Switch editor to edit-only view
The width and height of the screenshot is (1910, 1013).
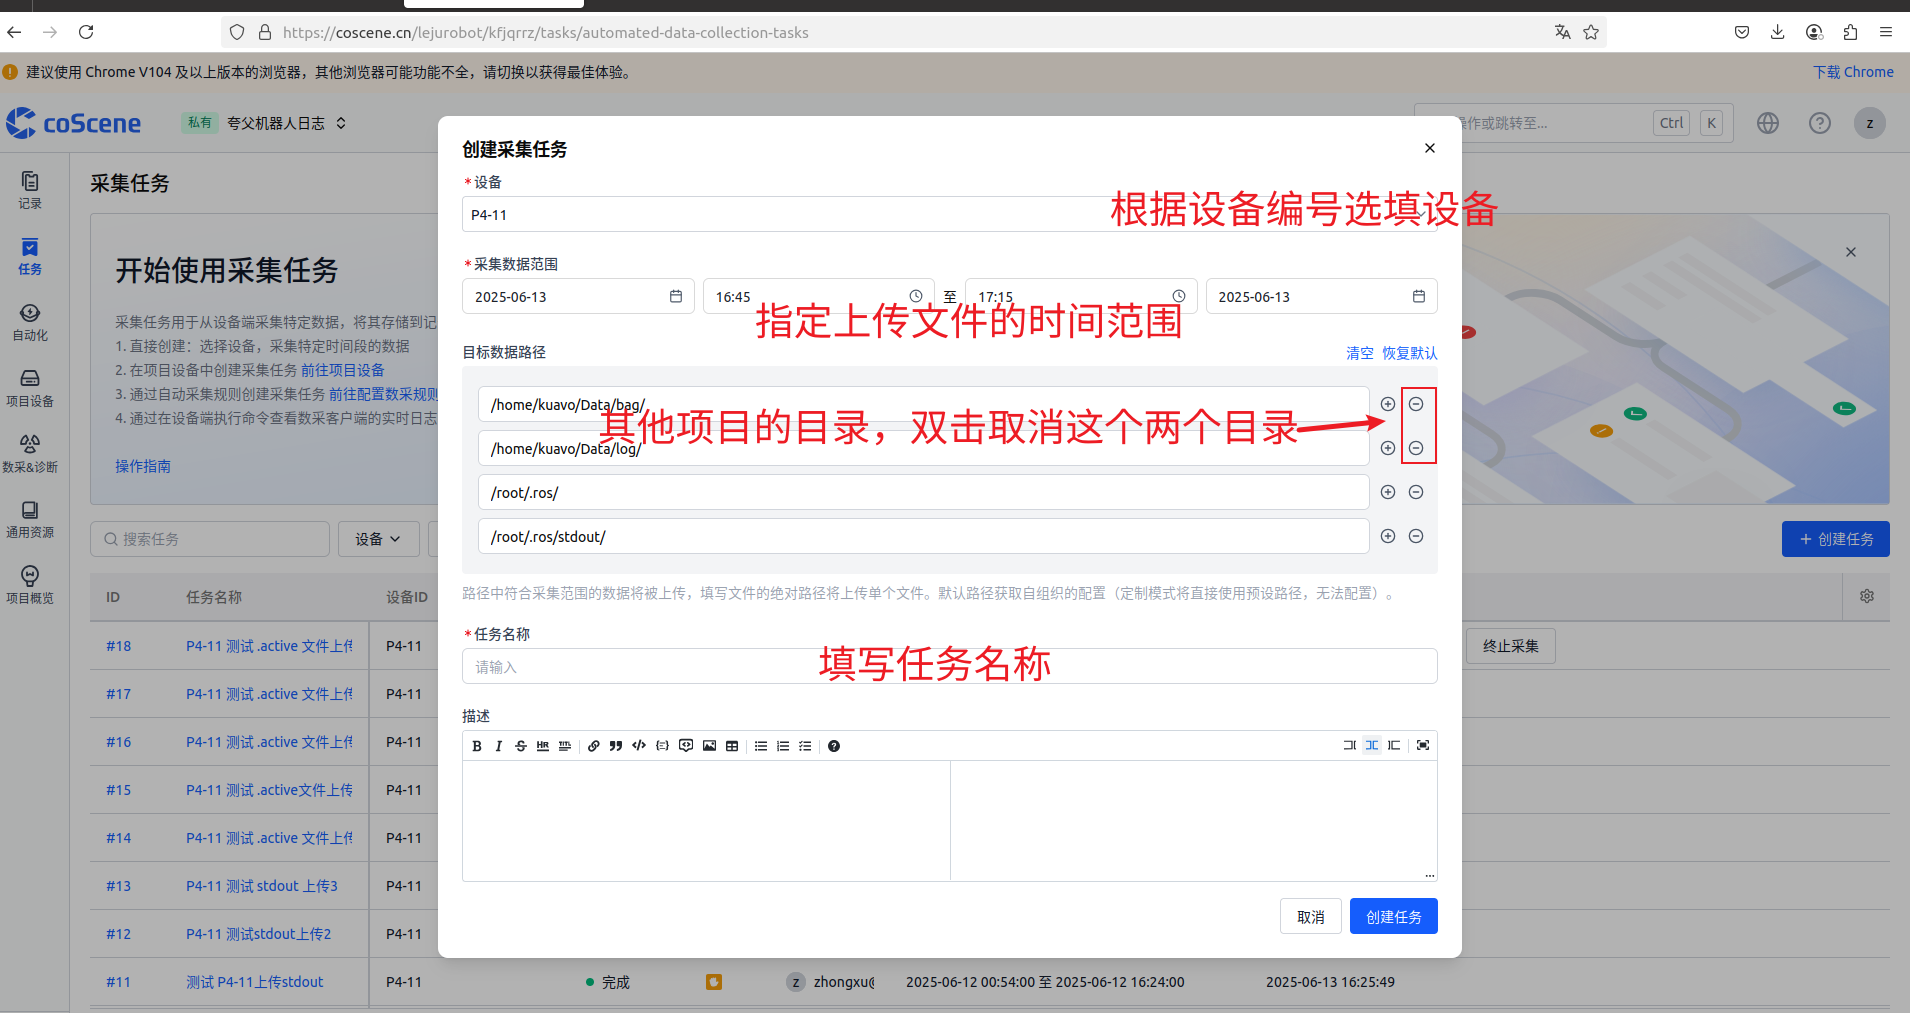coord(1349,745)
